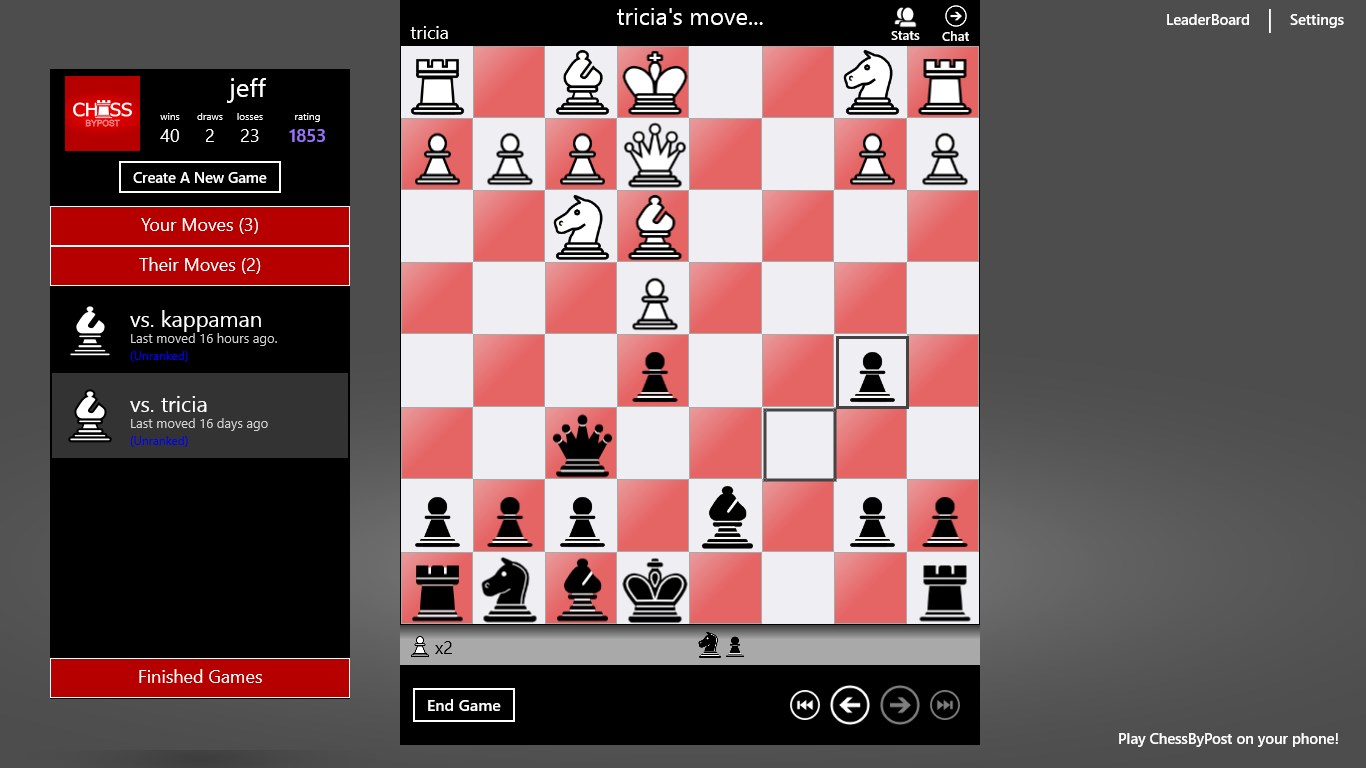Open the Settings menu
Screen dimensions: 1366x768
(x=1316, y=20)
